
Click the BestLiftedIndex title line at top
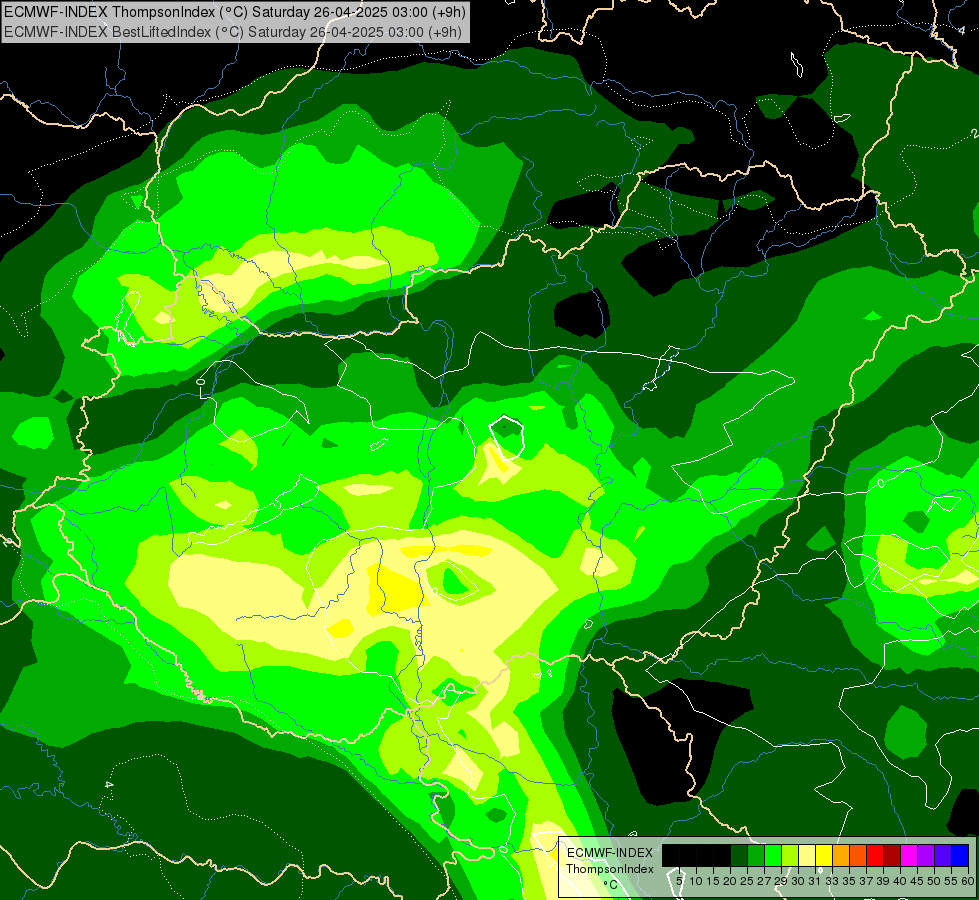(233, 31)
